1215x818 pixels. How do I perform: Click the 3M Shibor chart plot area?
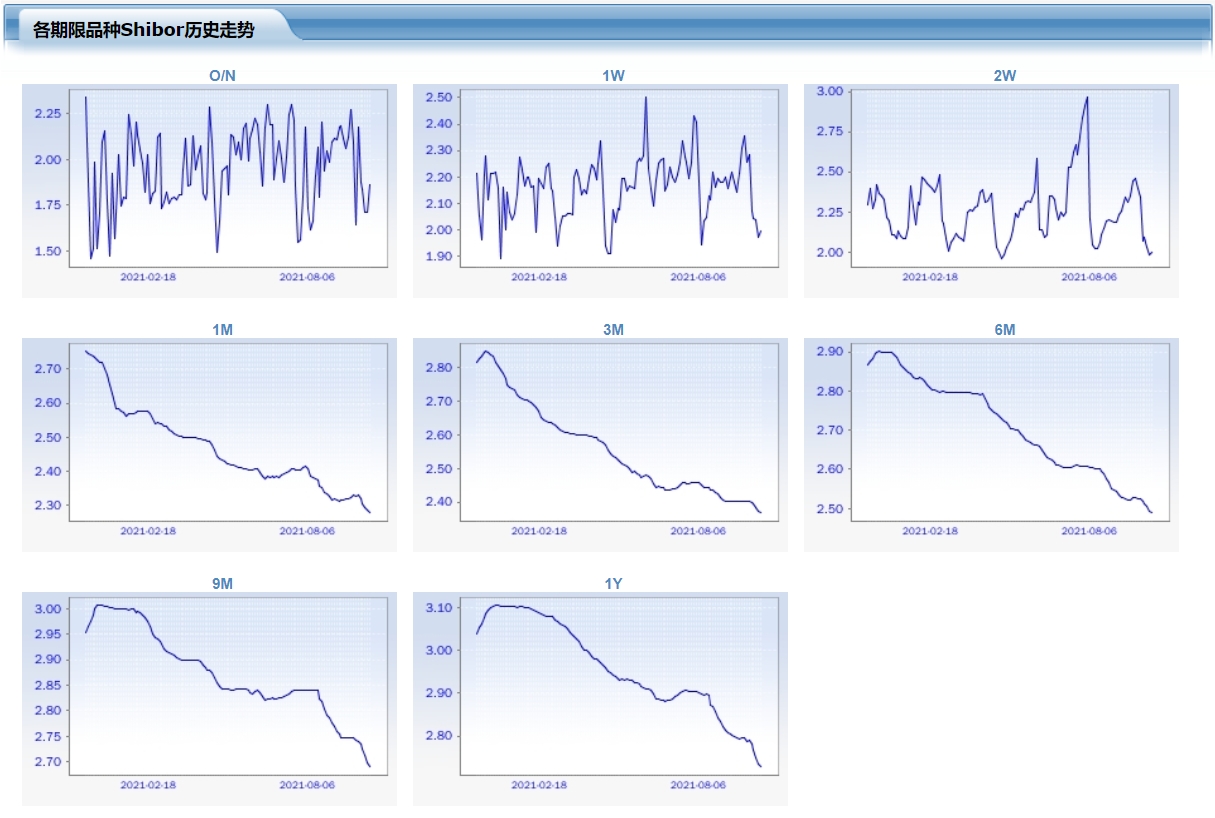pyautogui.click(x=618, y=432)
